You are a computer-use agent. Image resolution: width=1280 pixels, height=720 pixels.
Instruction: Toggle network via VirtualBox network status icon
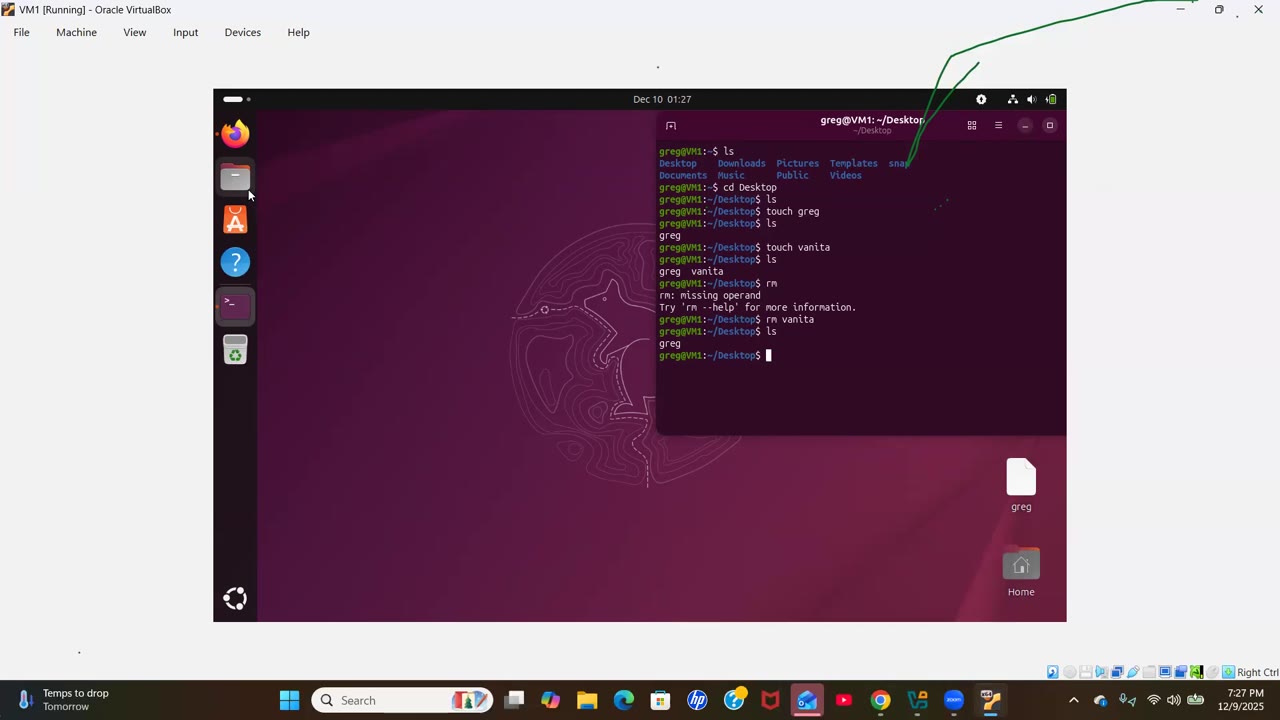(x=1116, y=672)
